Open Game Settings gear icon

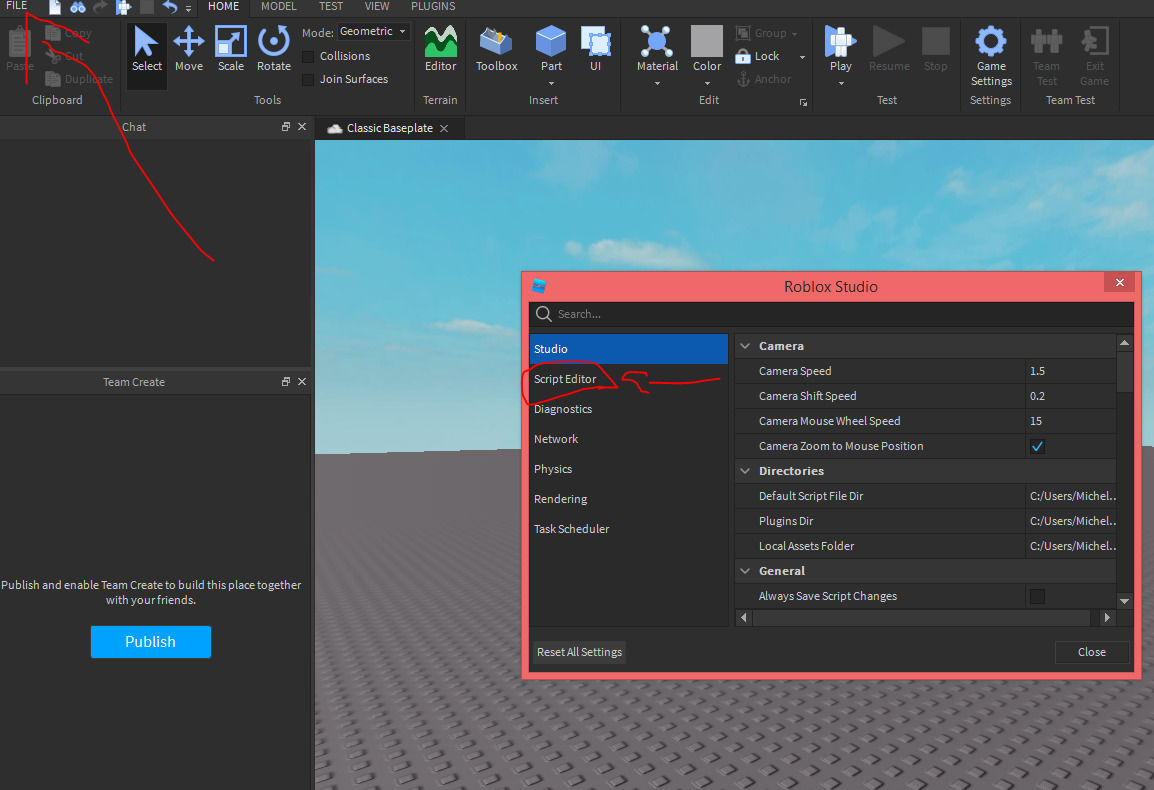[990, 42]
